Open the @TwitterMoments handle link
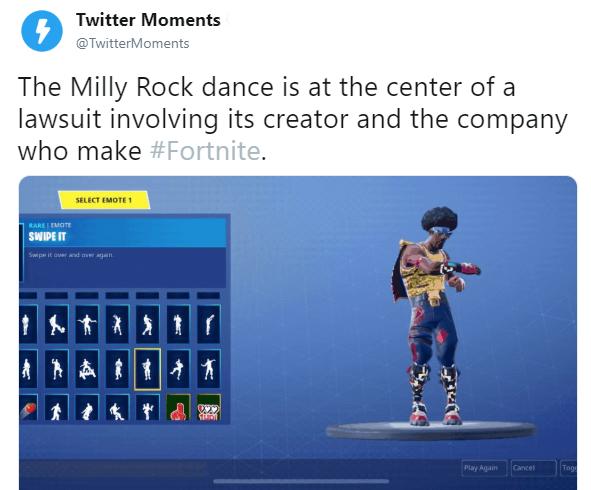591x490 pixels. [133, 43]
